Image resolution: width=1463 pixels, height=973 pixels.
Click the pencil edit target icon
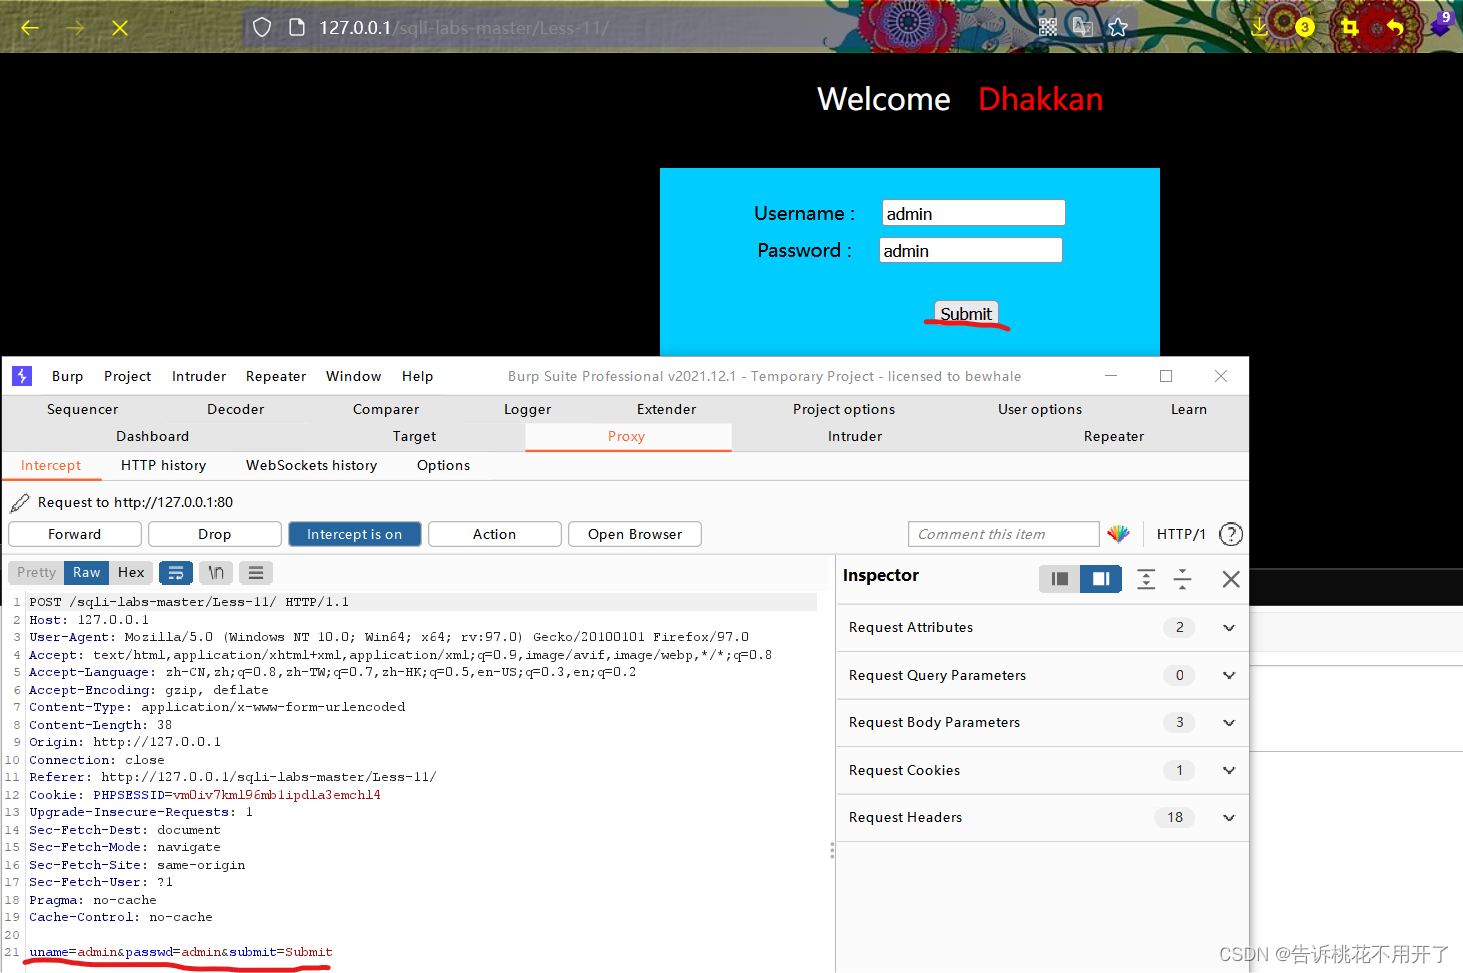pyautogui.click(x=20, y=502)
